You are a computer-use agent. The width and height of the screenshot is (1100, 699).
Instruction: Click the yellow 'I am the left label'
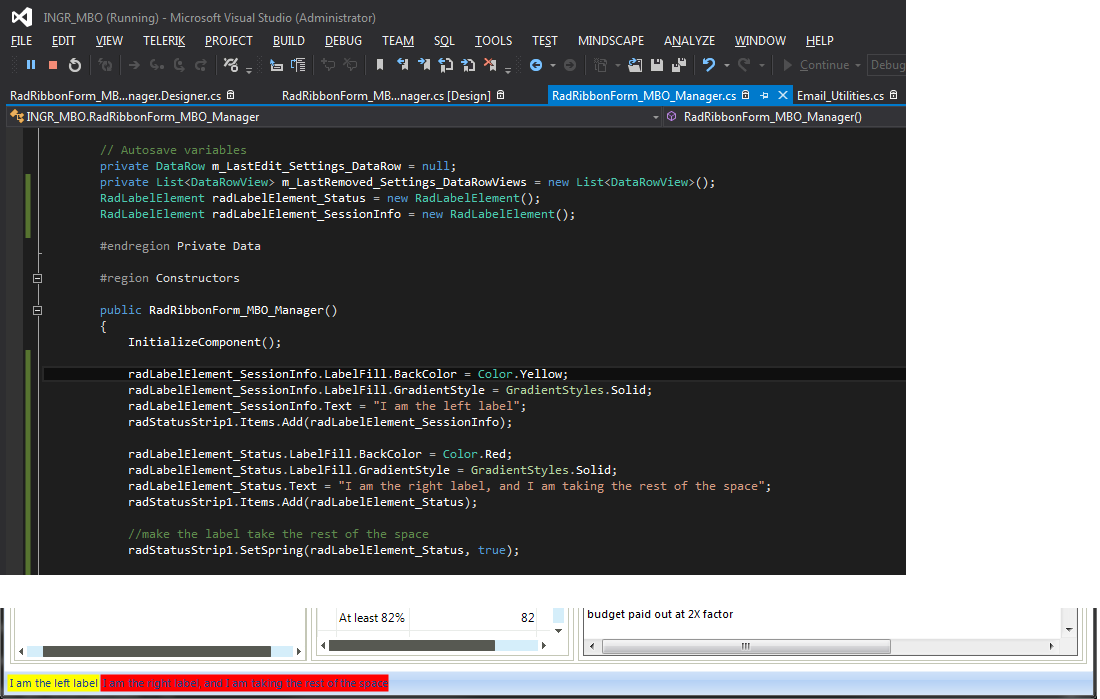point(53,684)
